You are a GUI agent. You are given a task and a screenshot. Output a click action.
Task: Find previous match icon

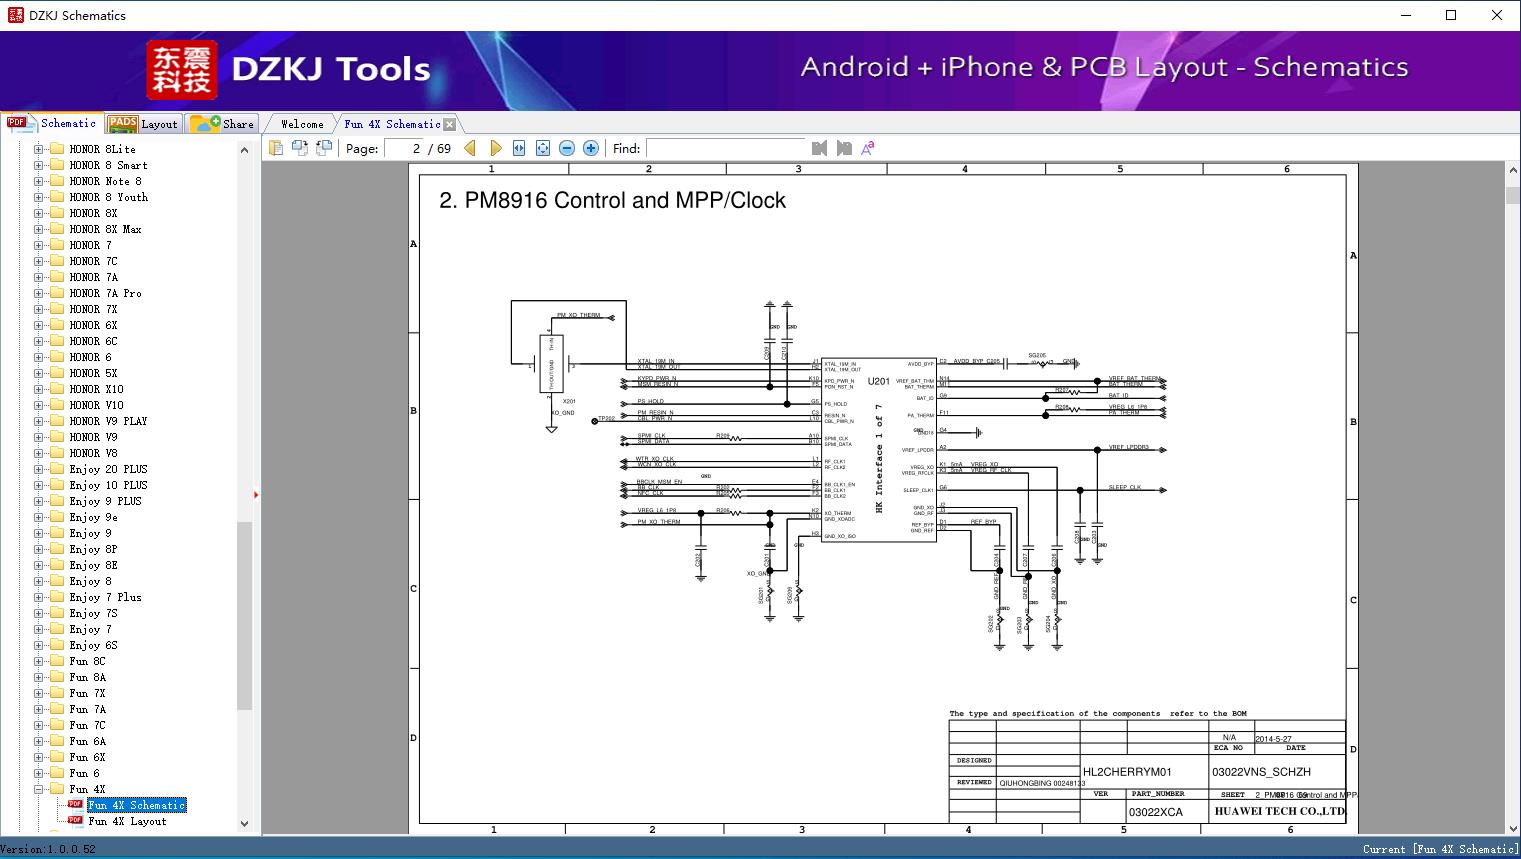820,148
